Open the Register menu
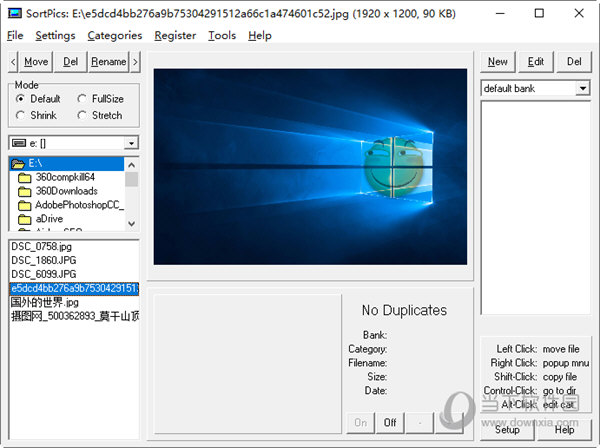 tap(175, 35)
